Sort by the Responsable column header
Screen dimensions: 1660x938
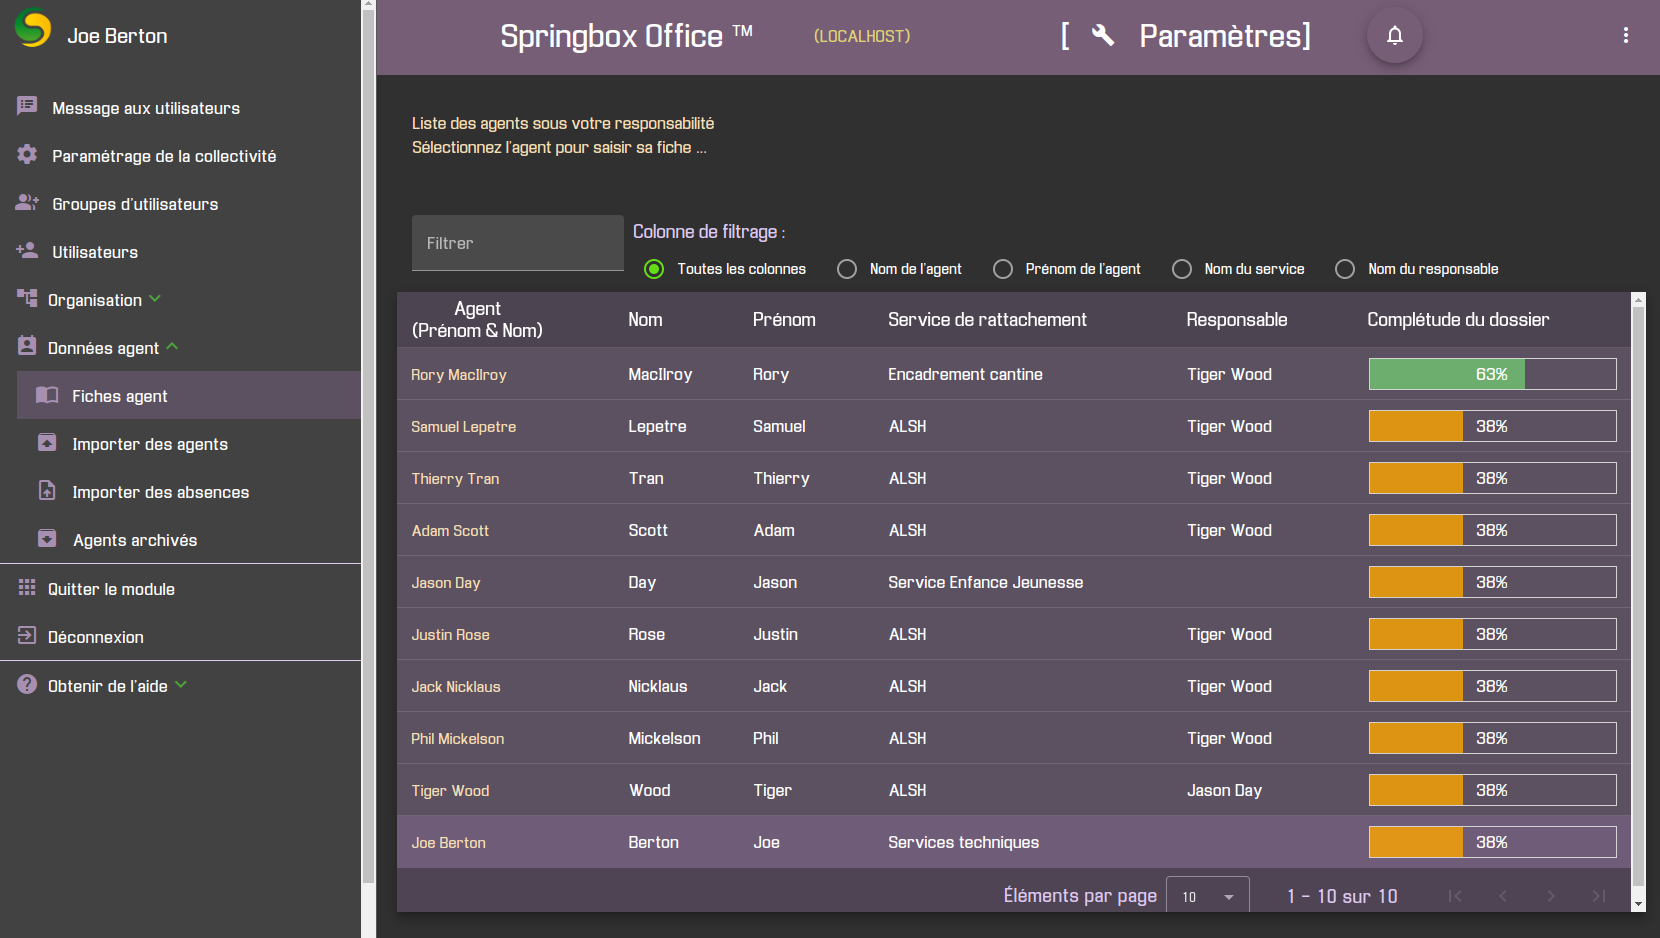point(1237,320)
